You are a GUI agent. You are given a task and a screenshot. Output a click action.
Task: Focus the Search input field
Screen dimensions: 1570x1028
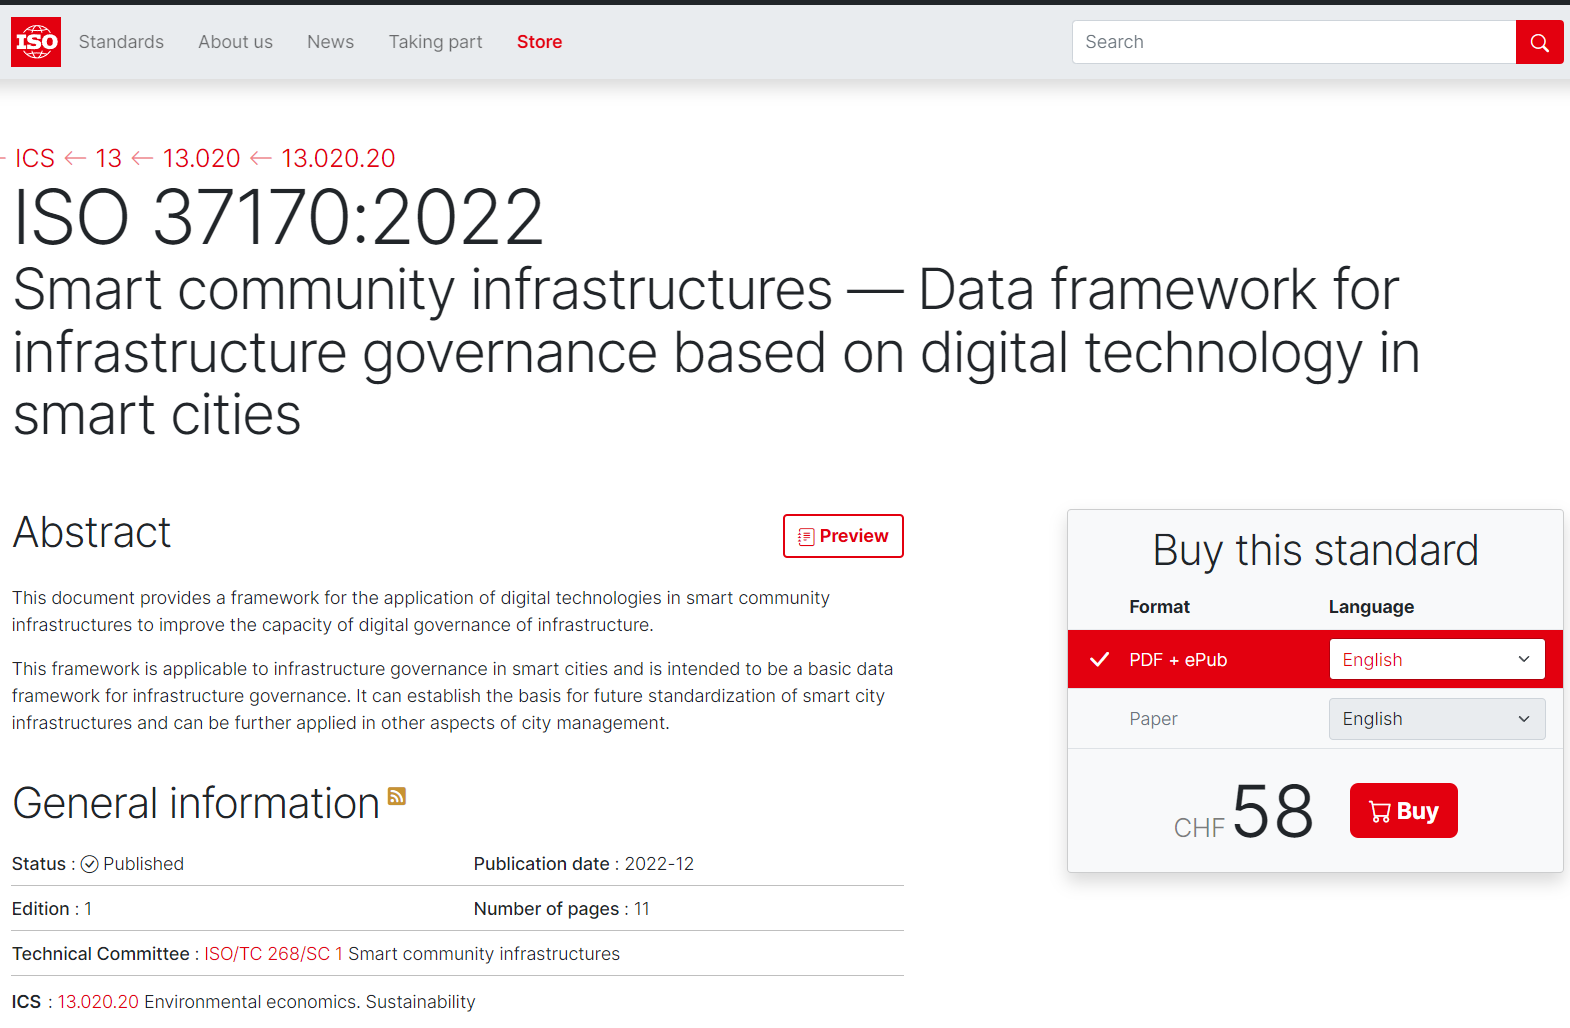pyautogui.click(x=1293, y=42)
